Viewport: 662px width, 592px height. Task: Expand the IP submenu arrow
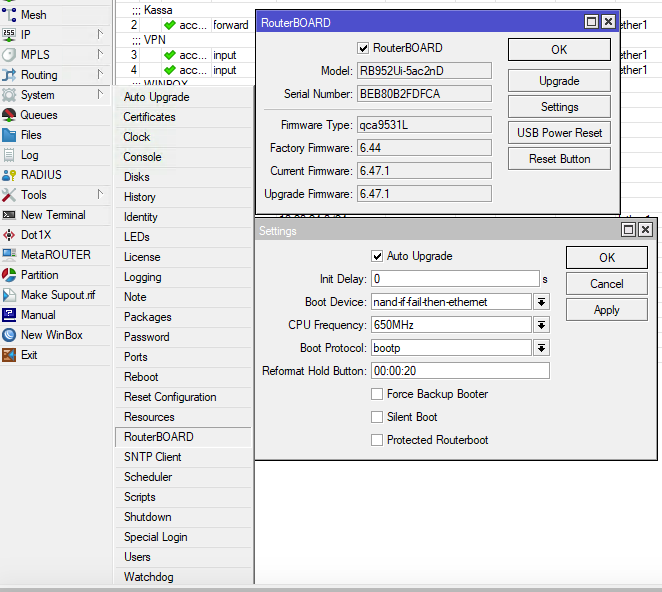pos(100,34)
